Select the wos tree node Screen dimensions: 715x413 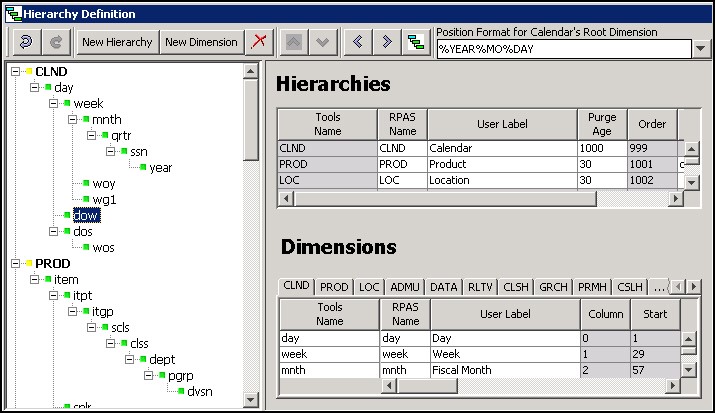click(x=104, y=248)
